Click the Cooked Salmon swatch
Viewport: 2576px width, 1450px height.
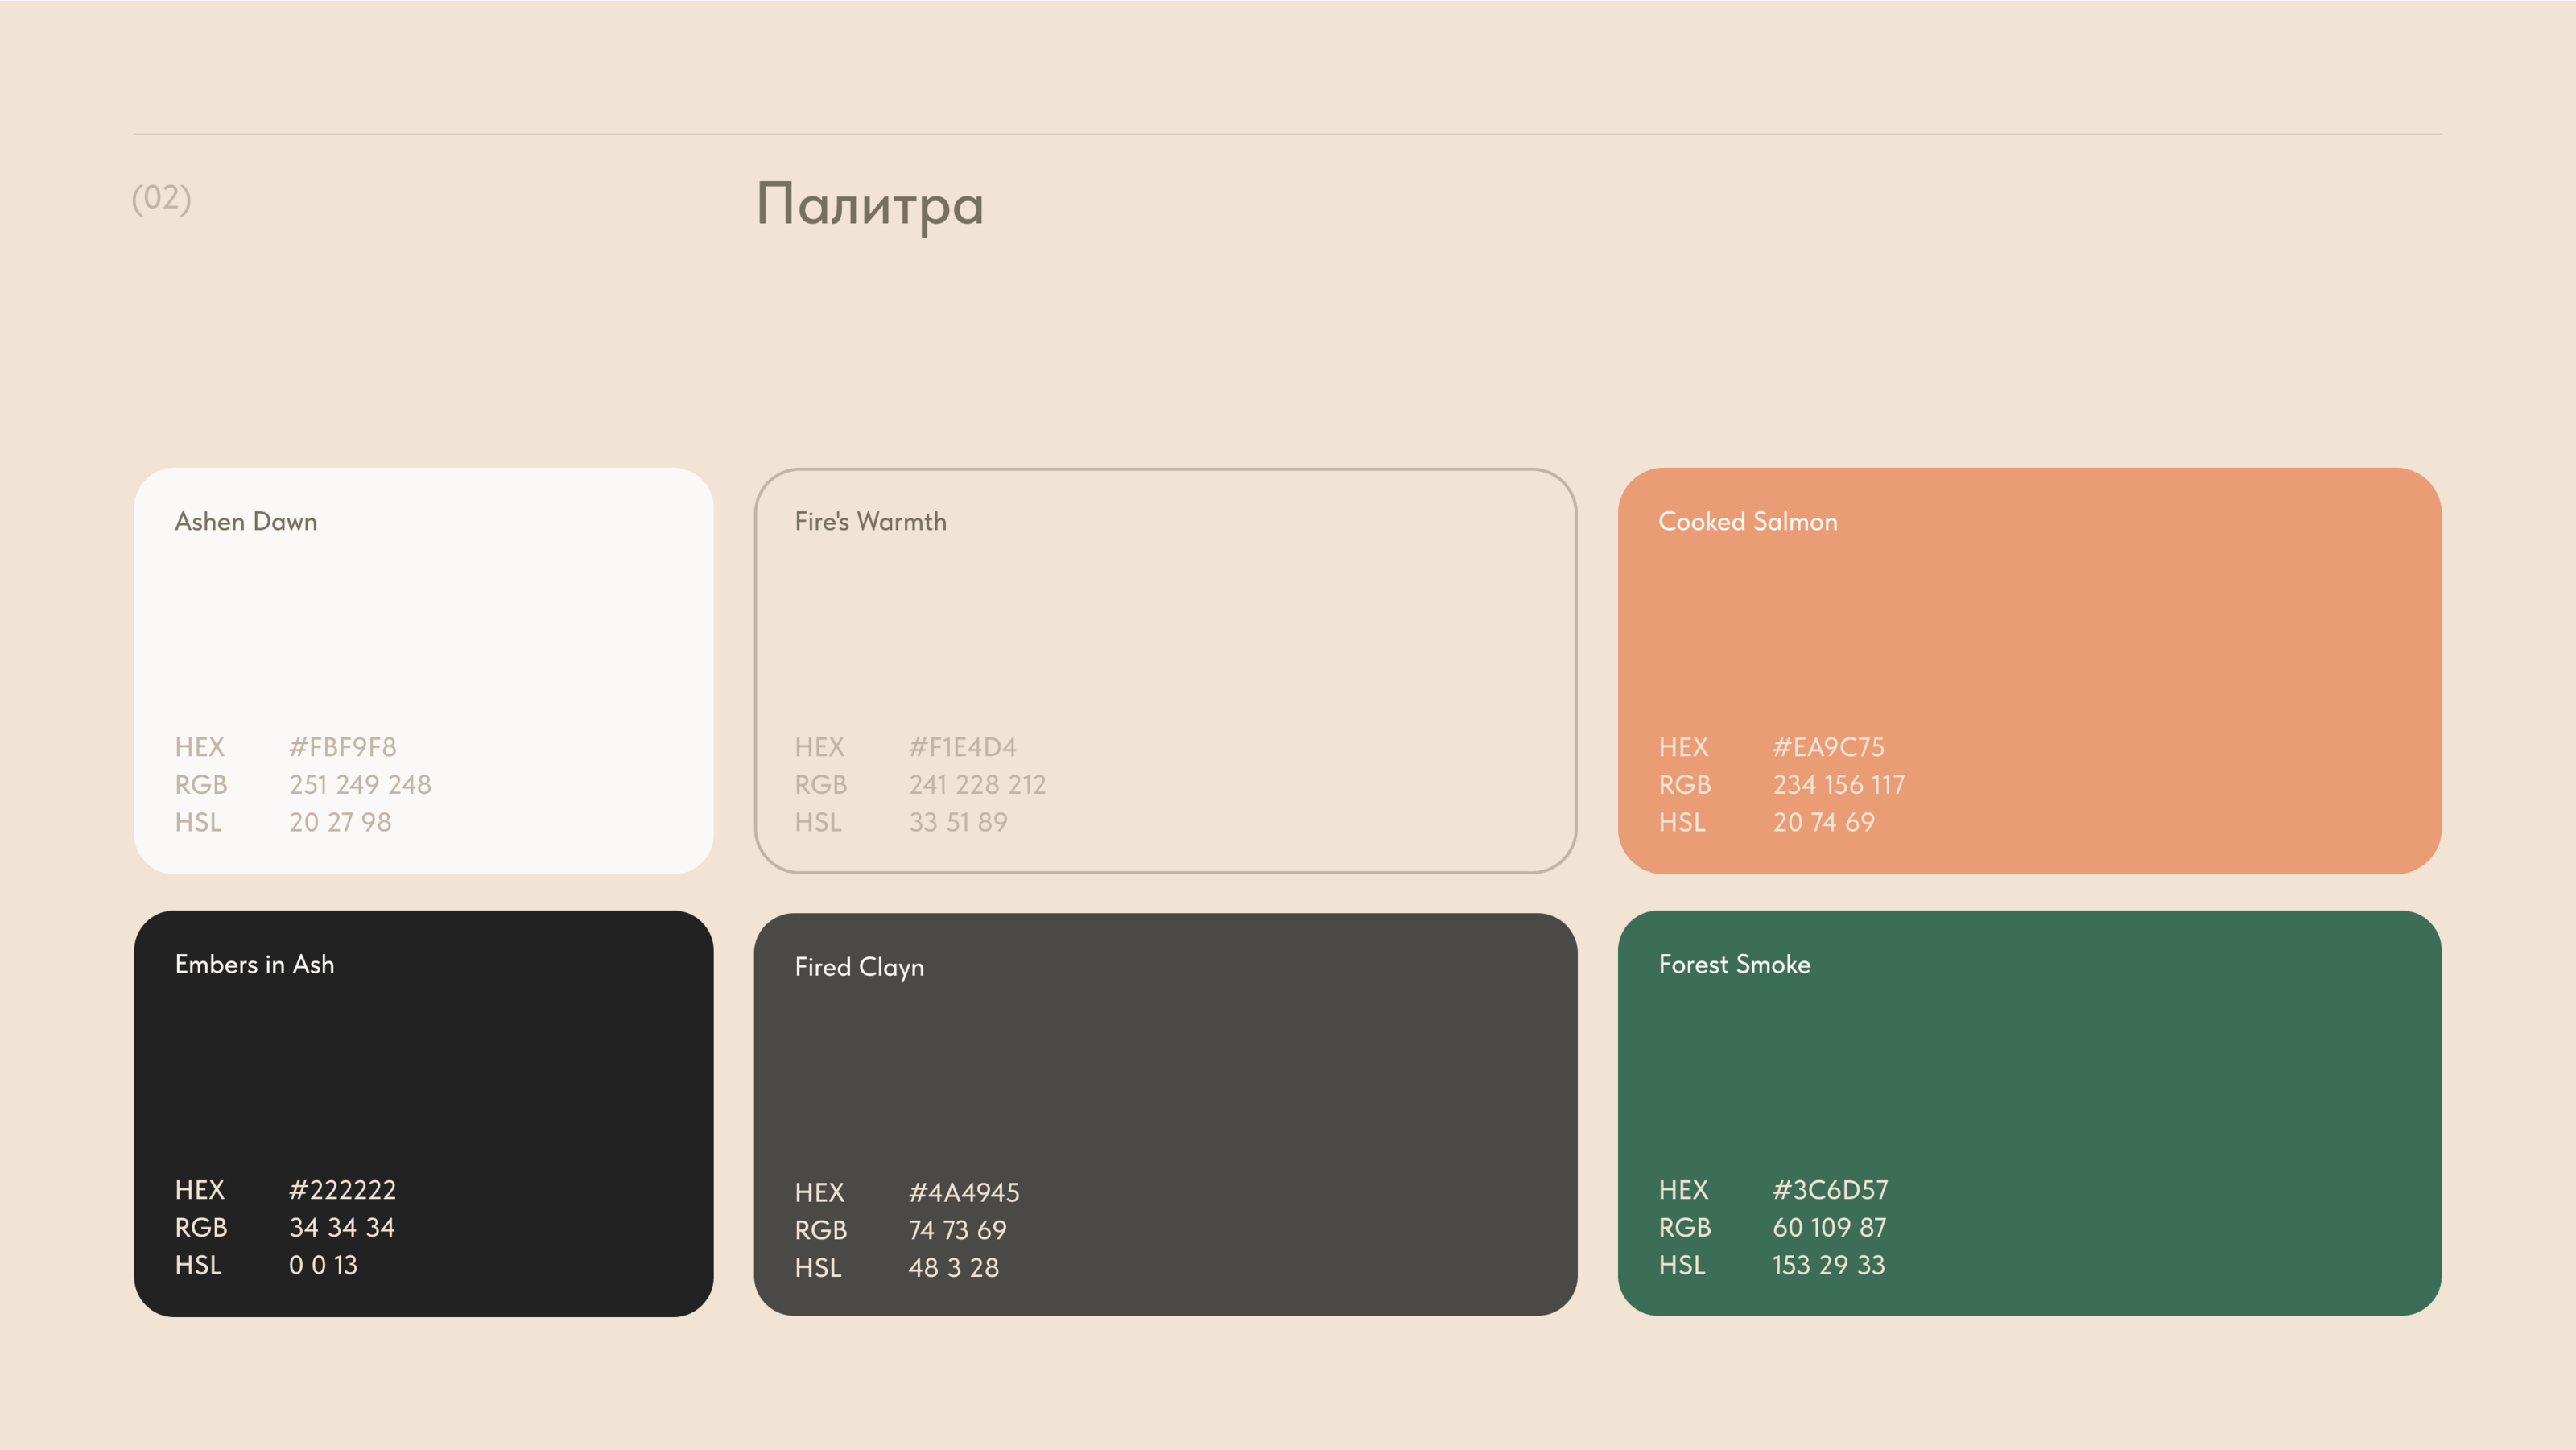pos(2029,640)
